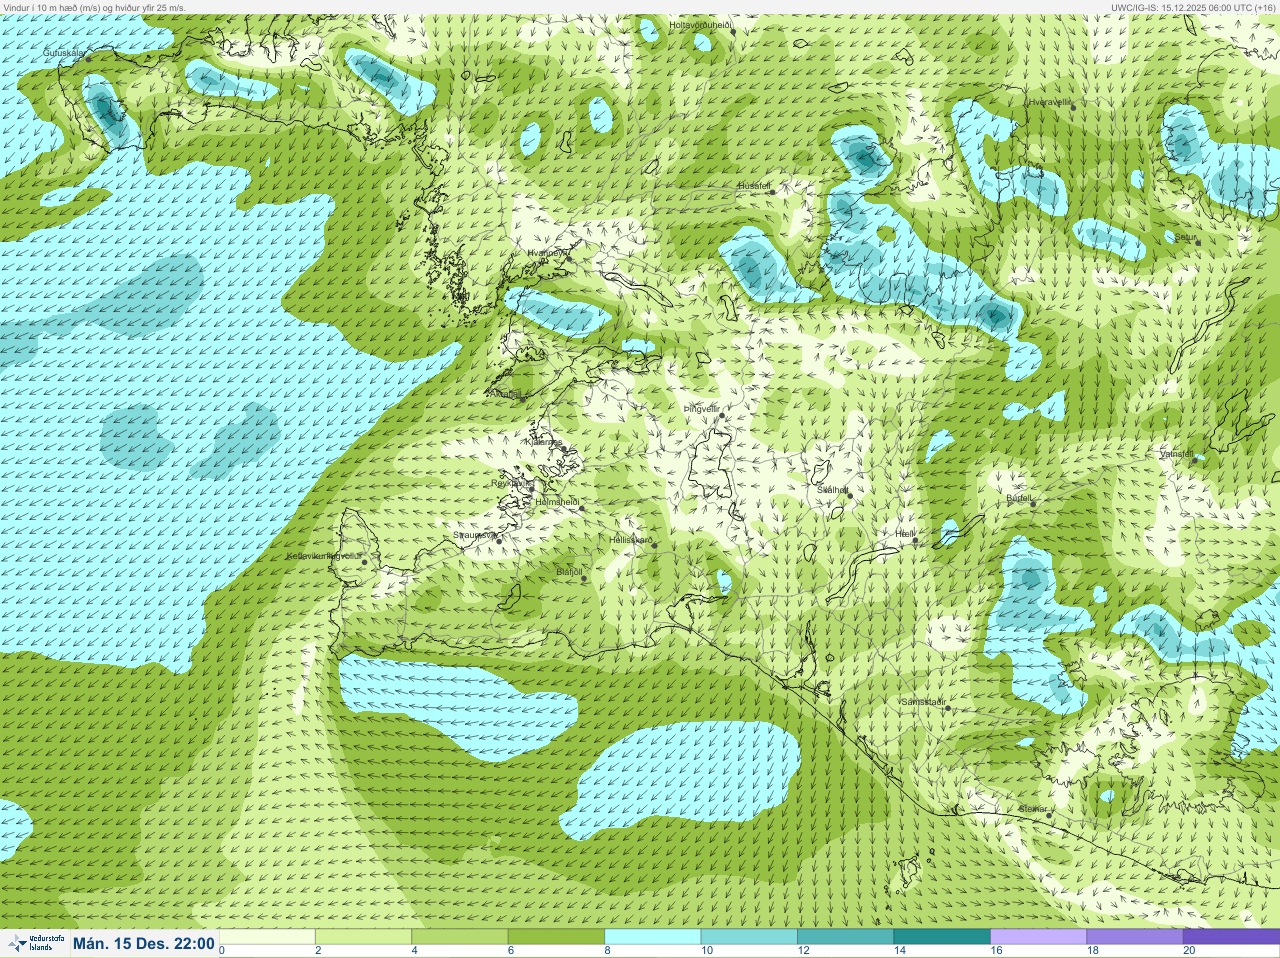Click the map title text about Vindur í 10 m hæð
The image size is (1280, 958).
tap(94, 7)
